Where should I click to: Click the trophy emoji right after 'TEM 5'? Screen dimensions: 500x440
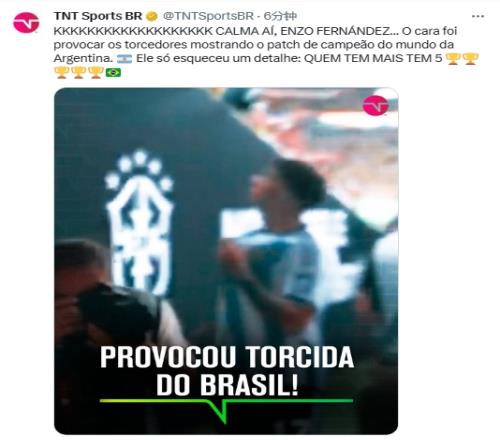coord(453,59)
